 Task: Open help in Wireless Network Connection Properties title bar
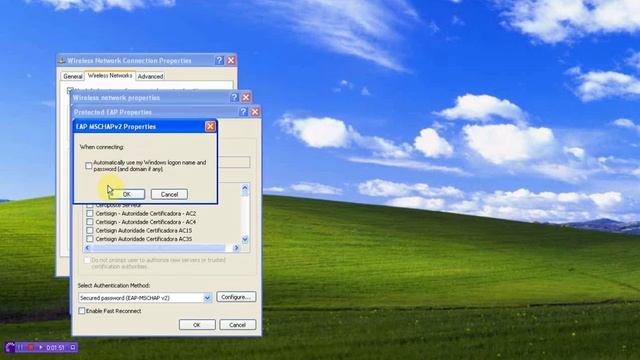pos(220,60)
